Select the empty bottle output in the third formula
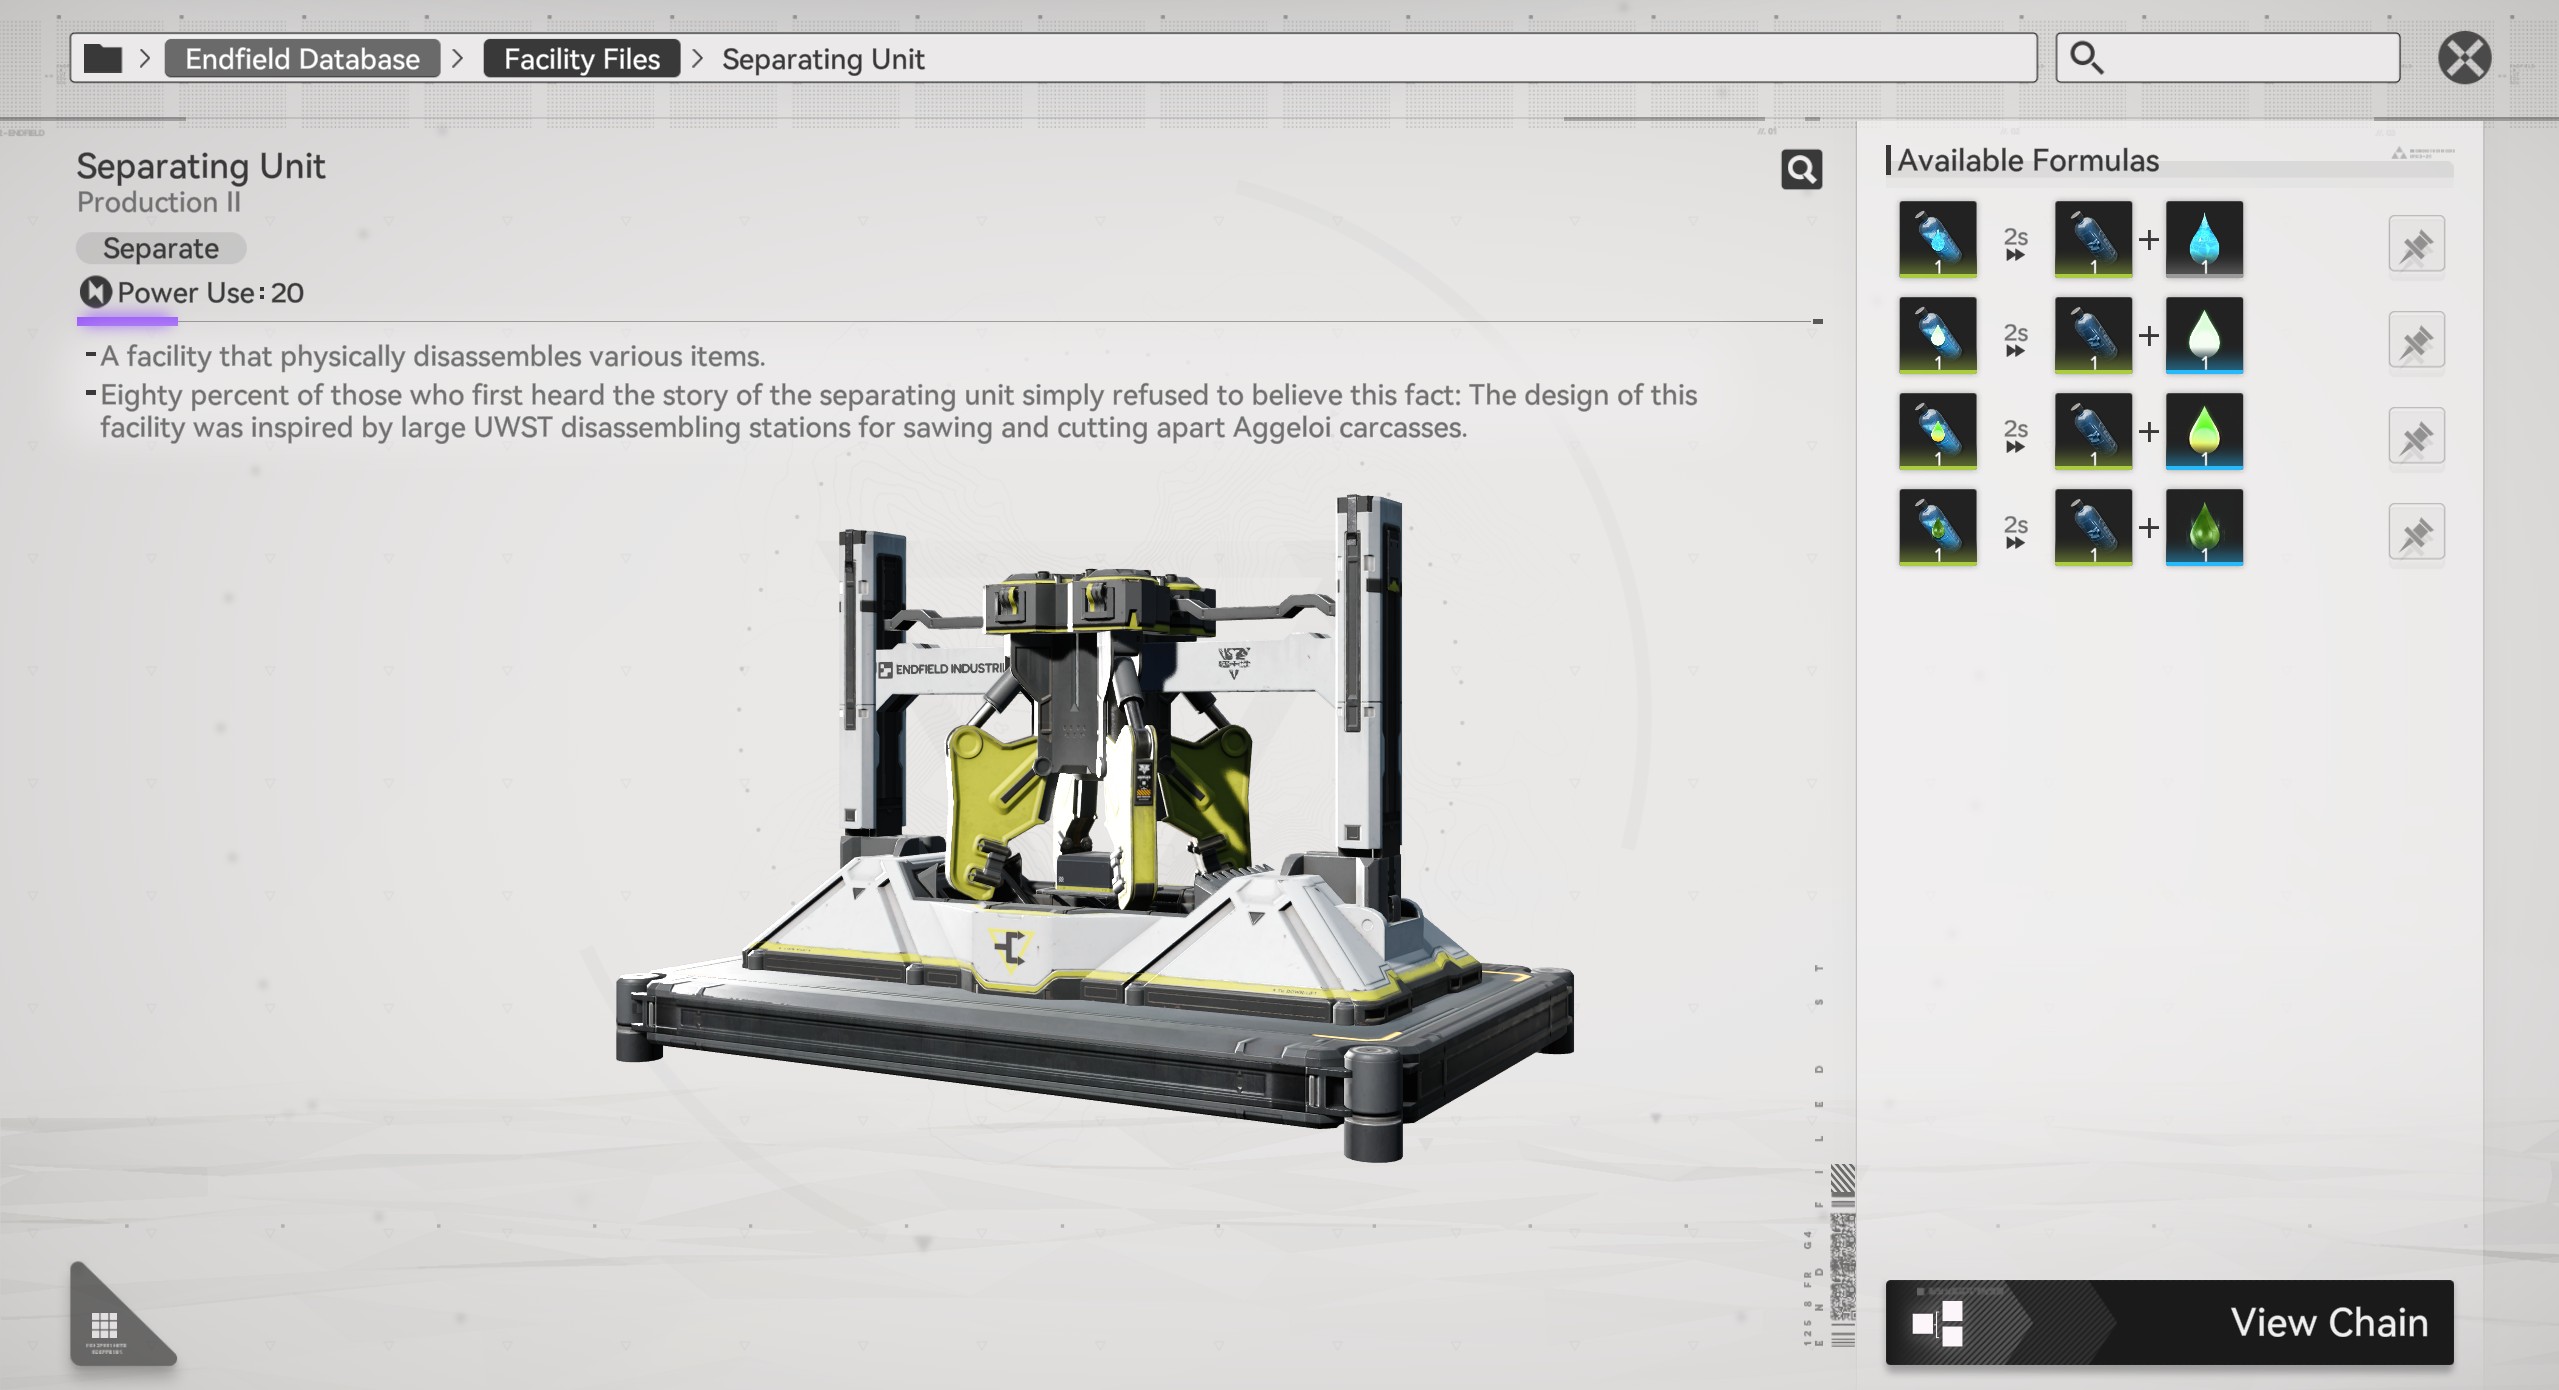Screen dimensions: 2559x1390 (2092, 431)
